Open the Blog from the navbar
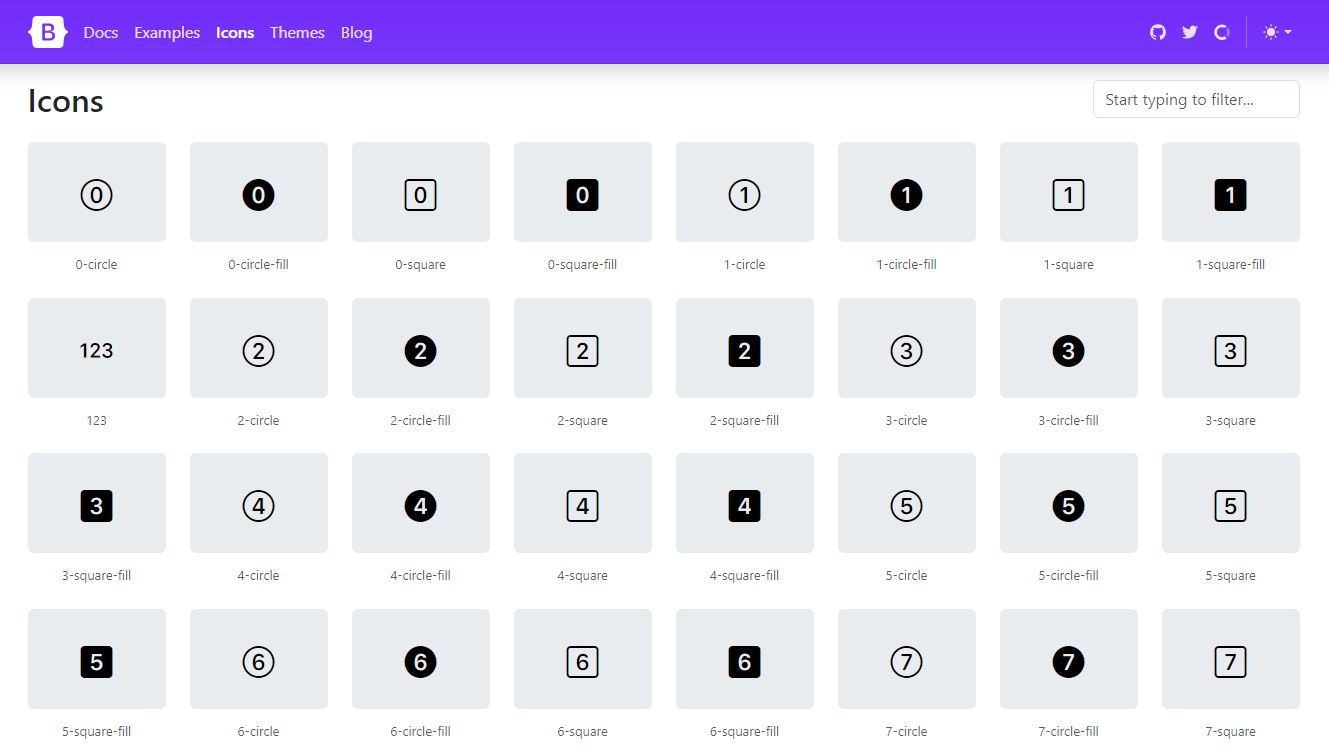Screen dimensions: 1329x756 tap(356, 32)
